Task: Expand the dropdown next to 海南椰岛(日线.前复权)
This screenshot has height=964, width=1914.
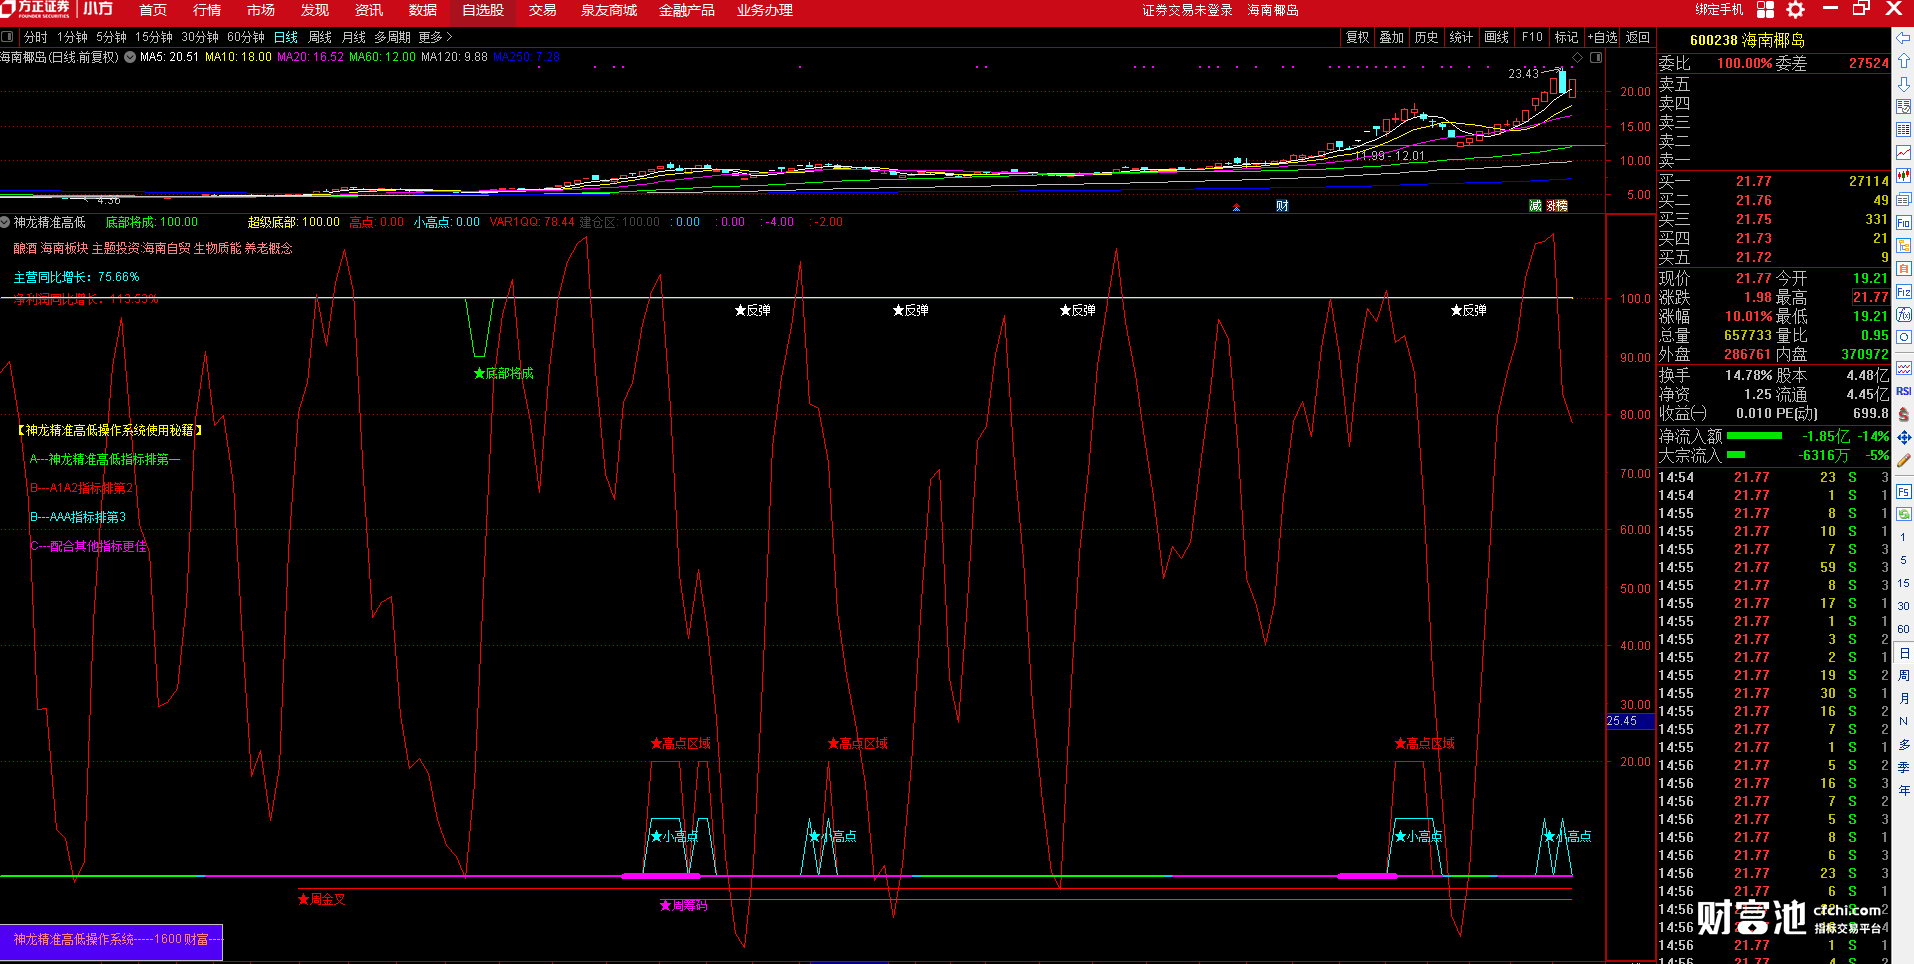Action: (130, 58)
